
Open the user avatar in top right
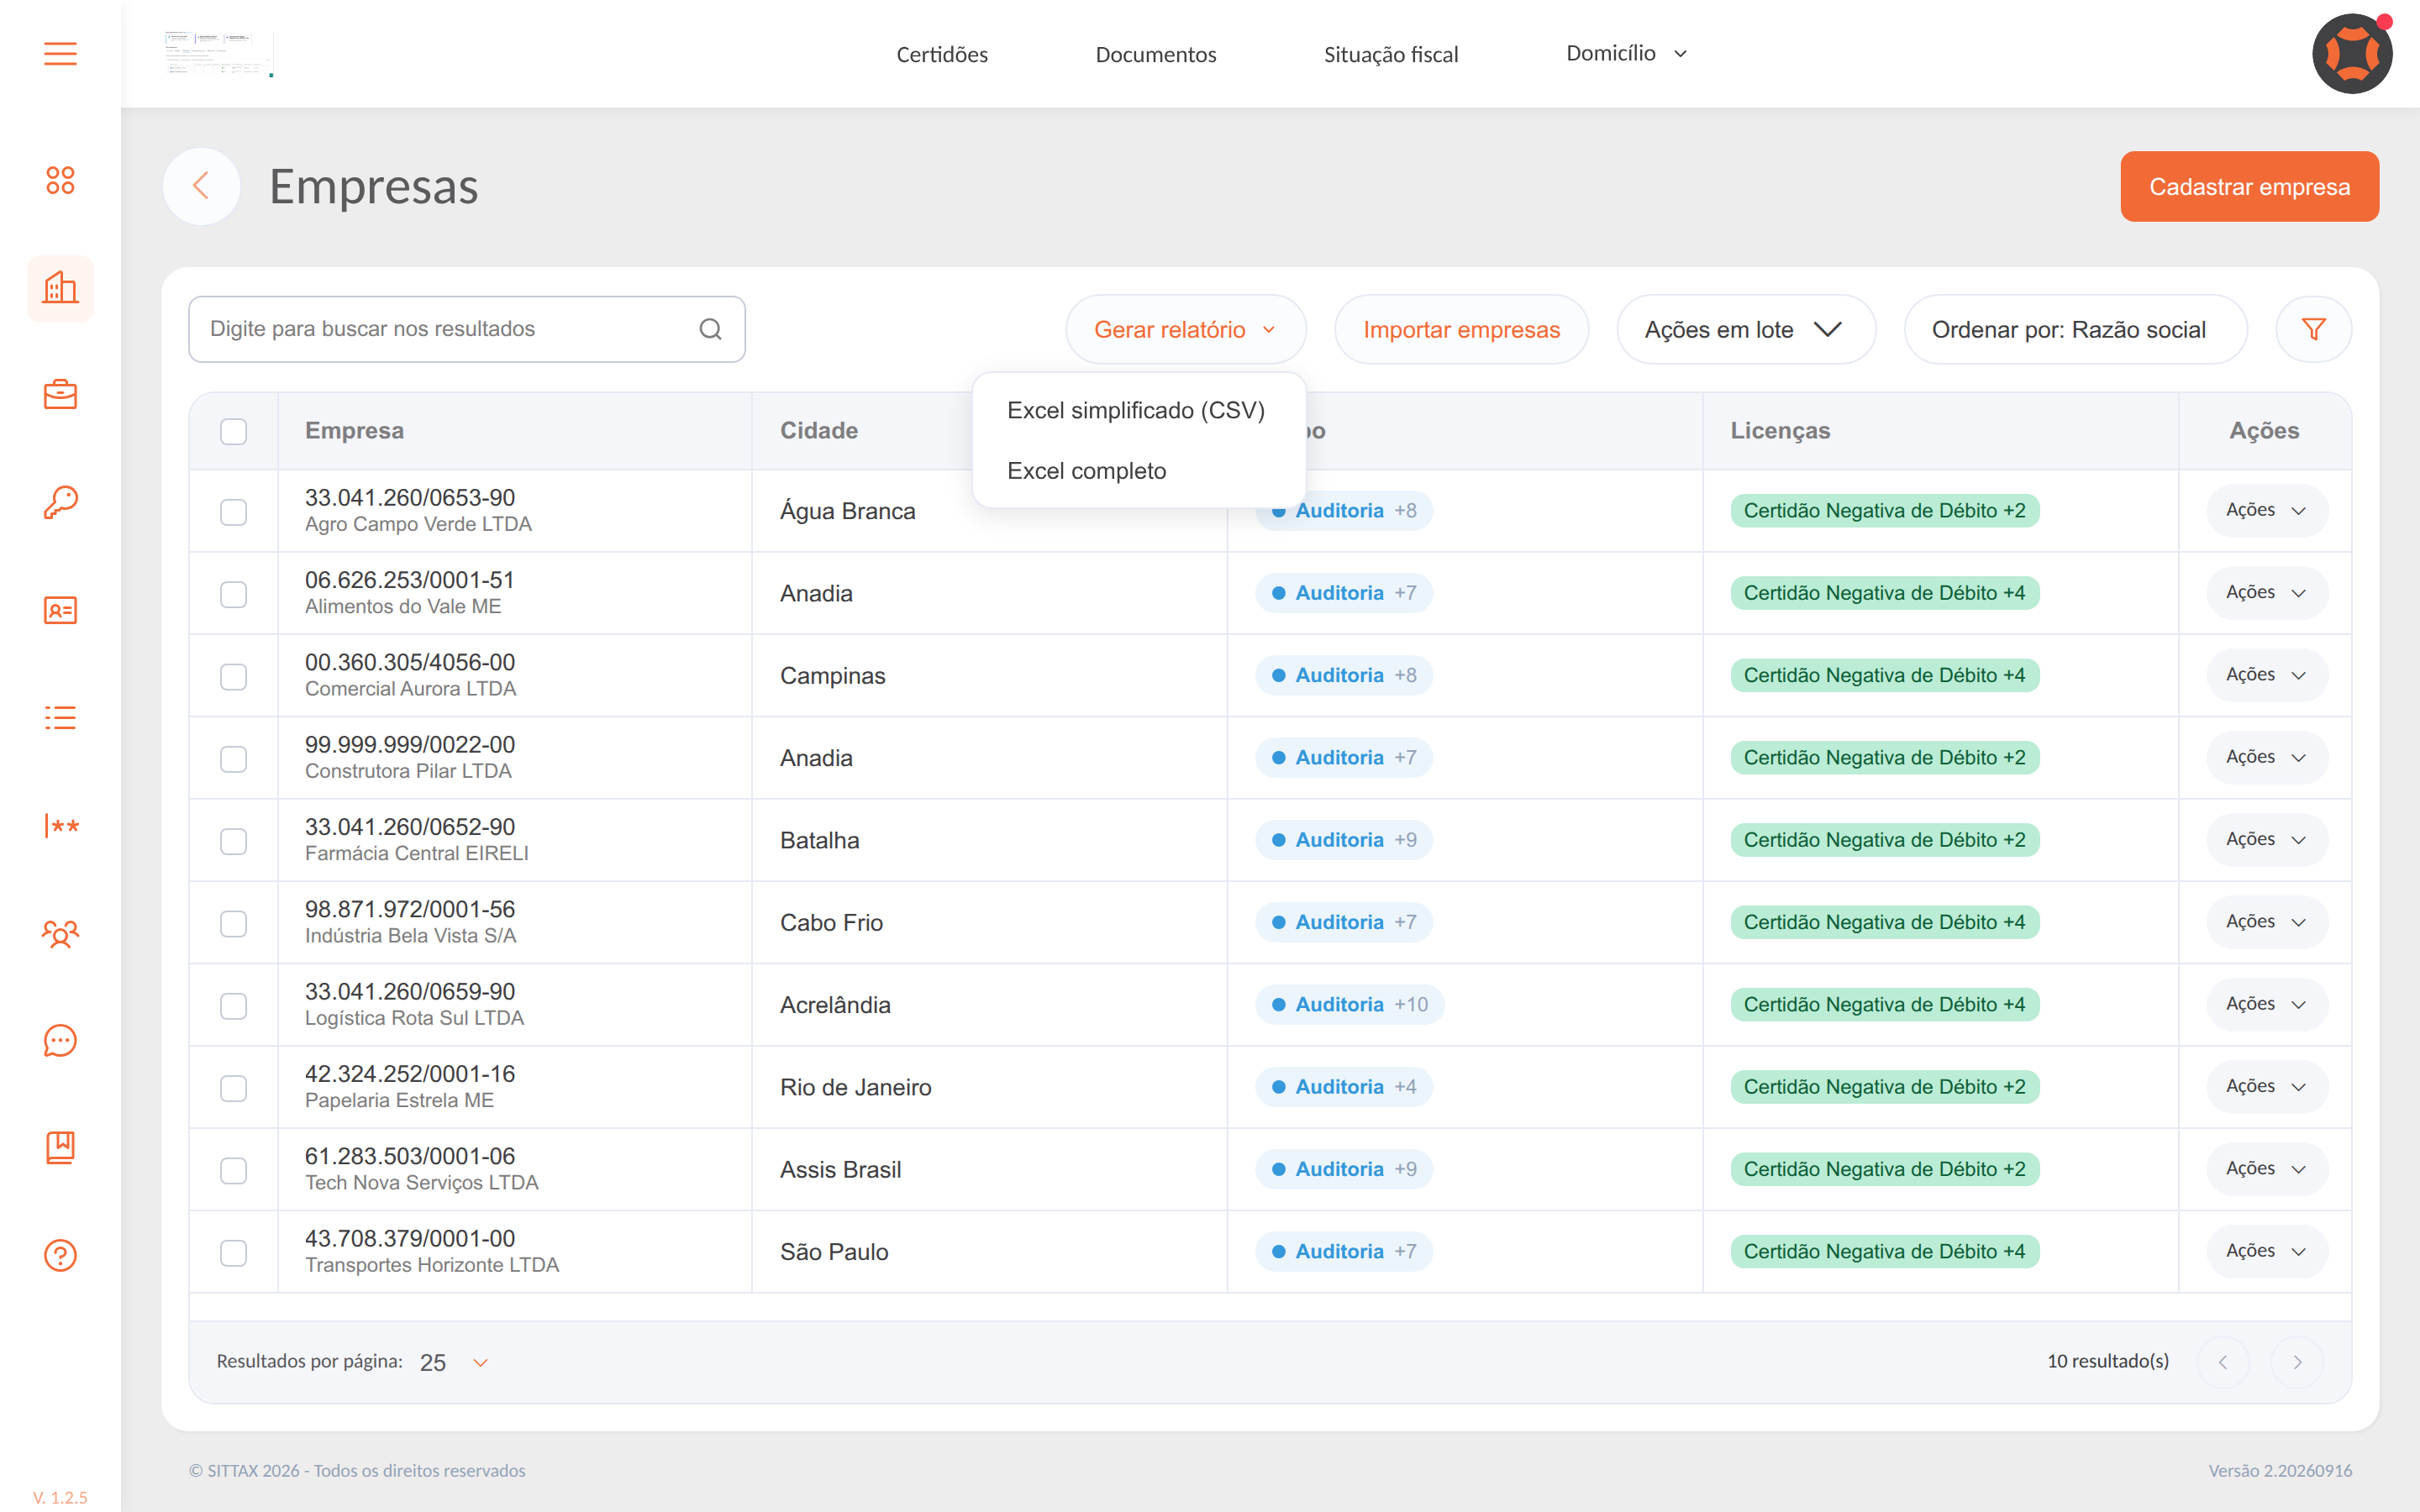(x=2352, y=54)
